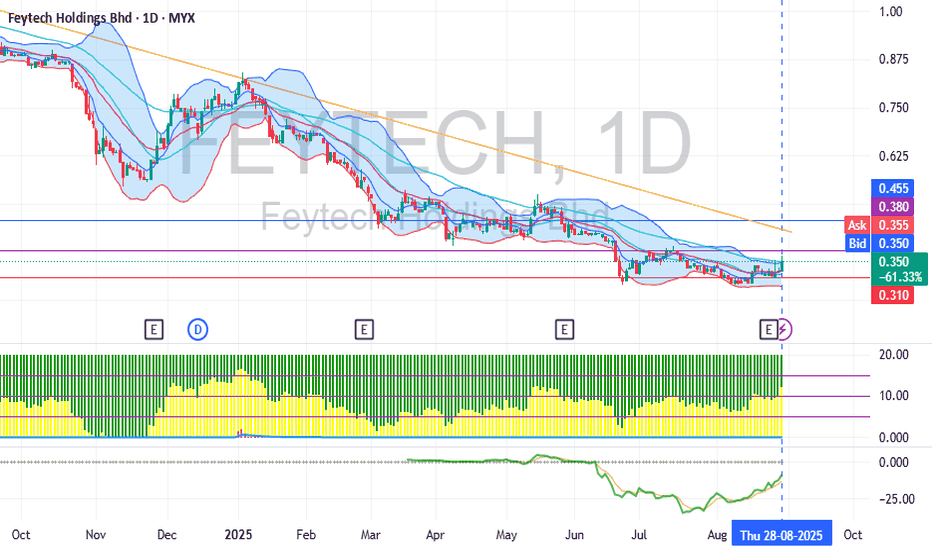Click the dividend D marker icon
The width and height of the screenshot is (932, 550).
[x=198, y=329]
